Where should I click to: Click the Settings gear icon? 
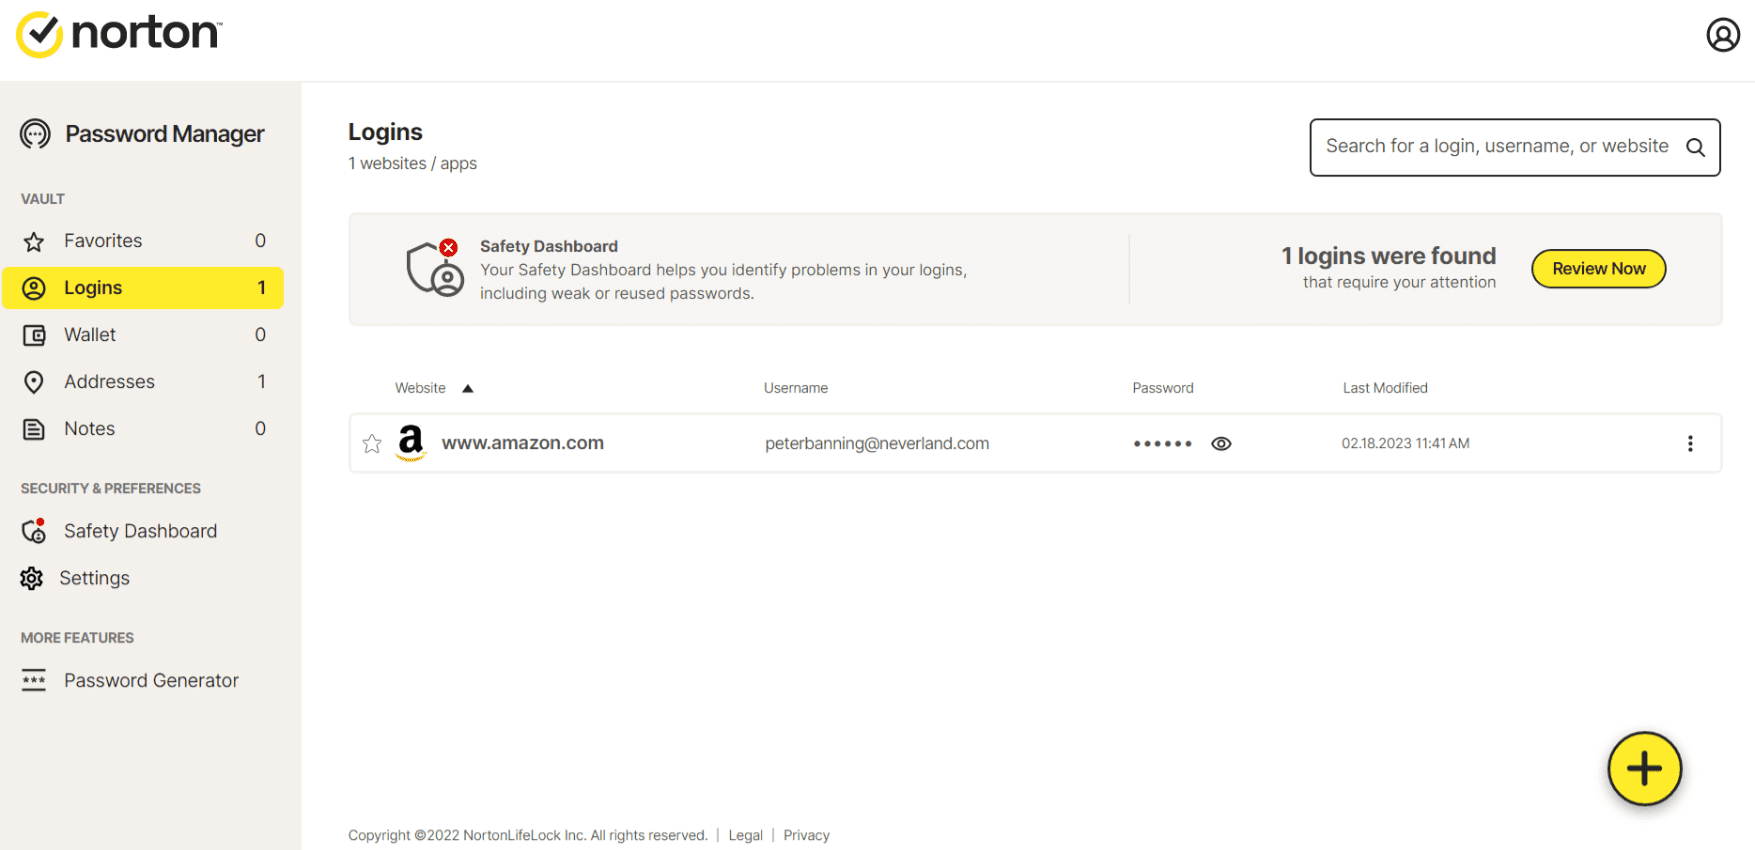(32, 578)
